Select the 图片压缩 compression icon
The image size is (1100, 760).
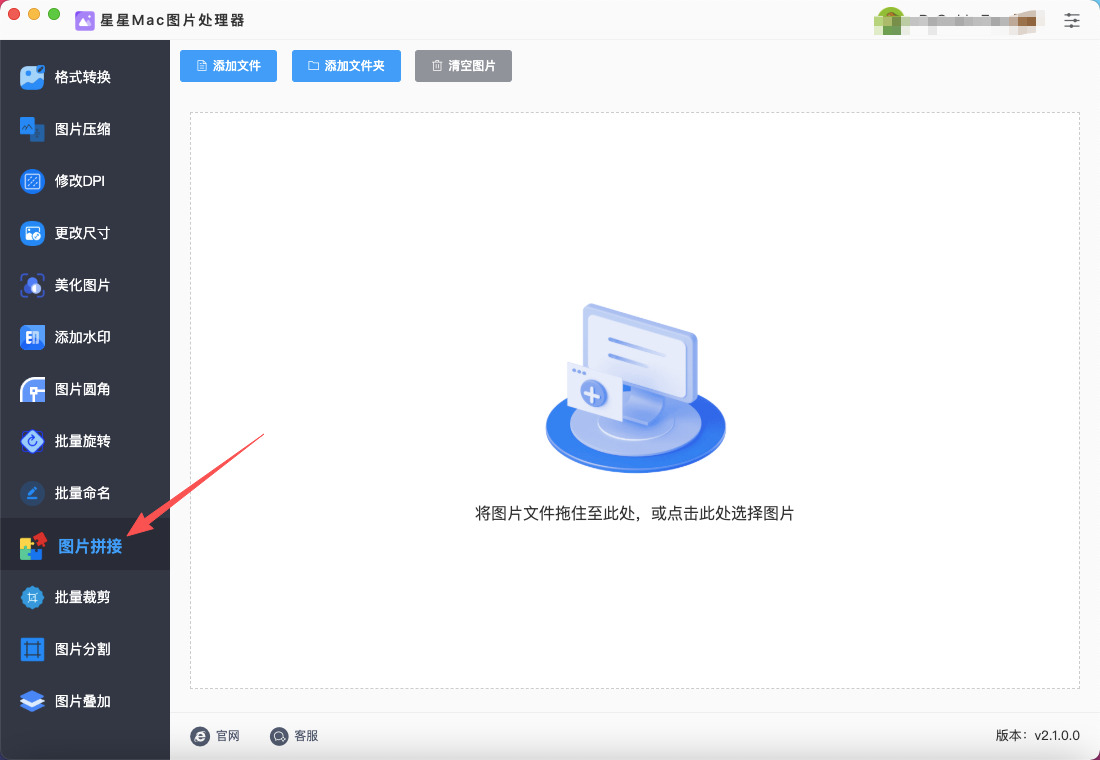point(32,129)
